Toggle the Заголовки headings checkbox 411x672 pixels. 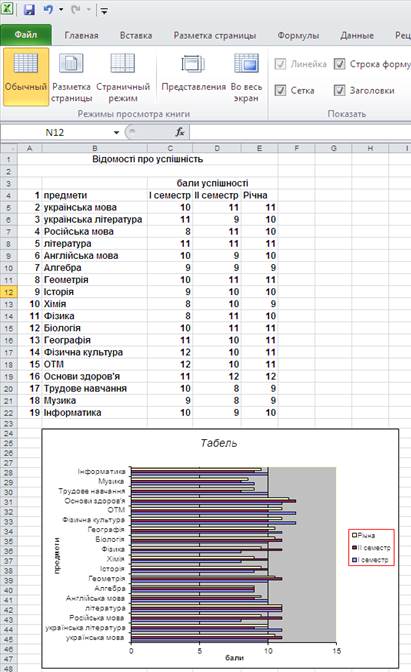coord(339,90)
